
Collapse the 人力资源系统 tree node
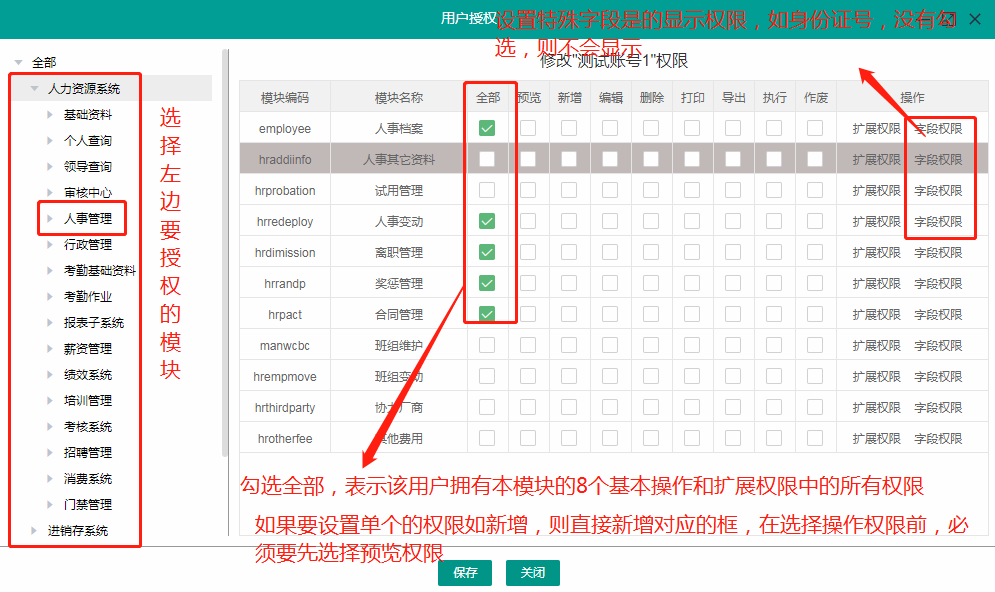pyautogui.click(x=35, y=89)
